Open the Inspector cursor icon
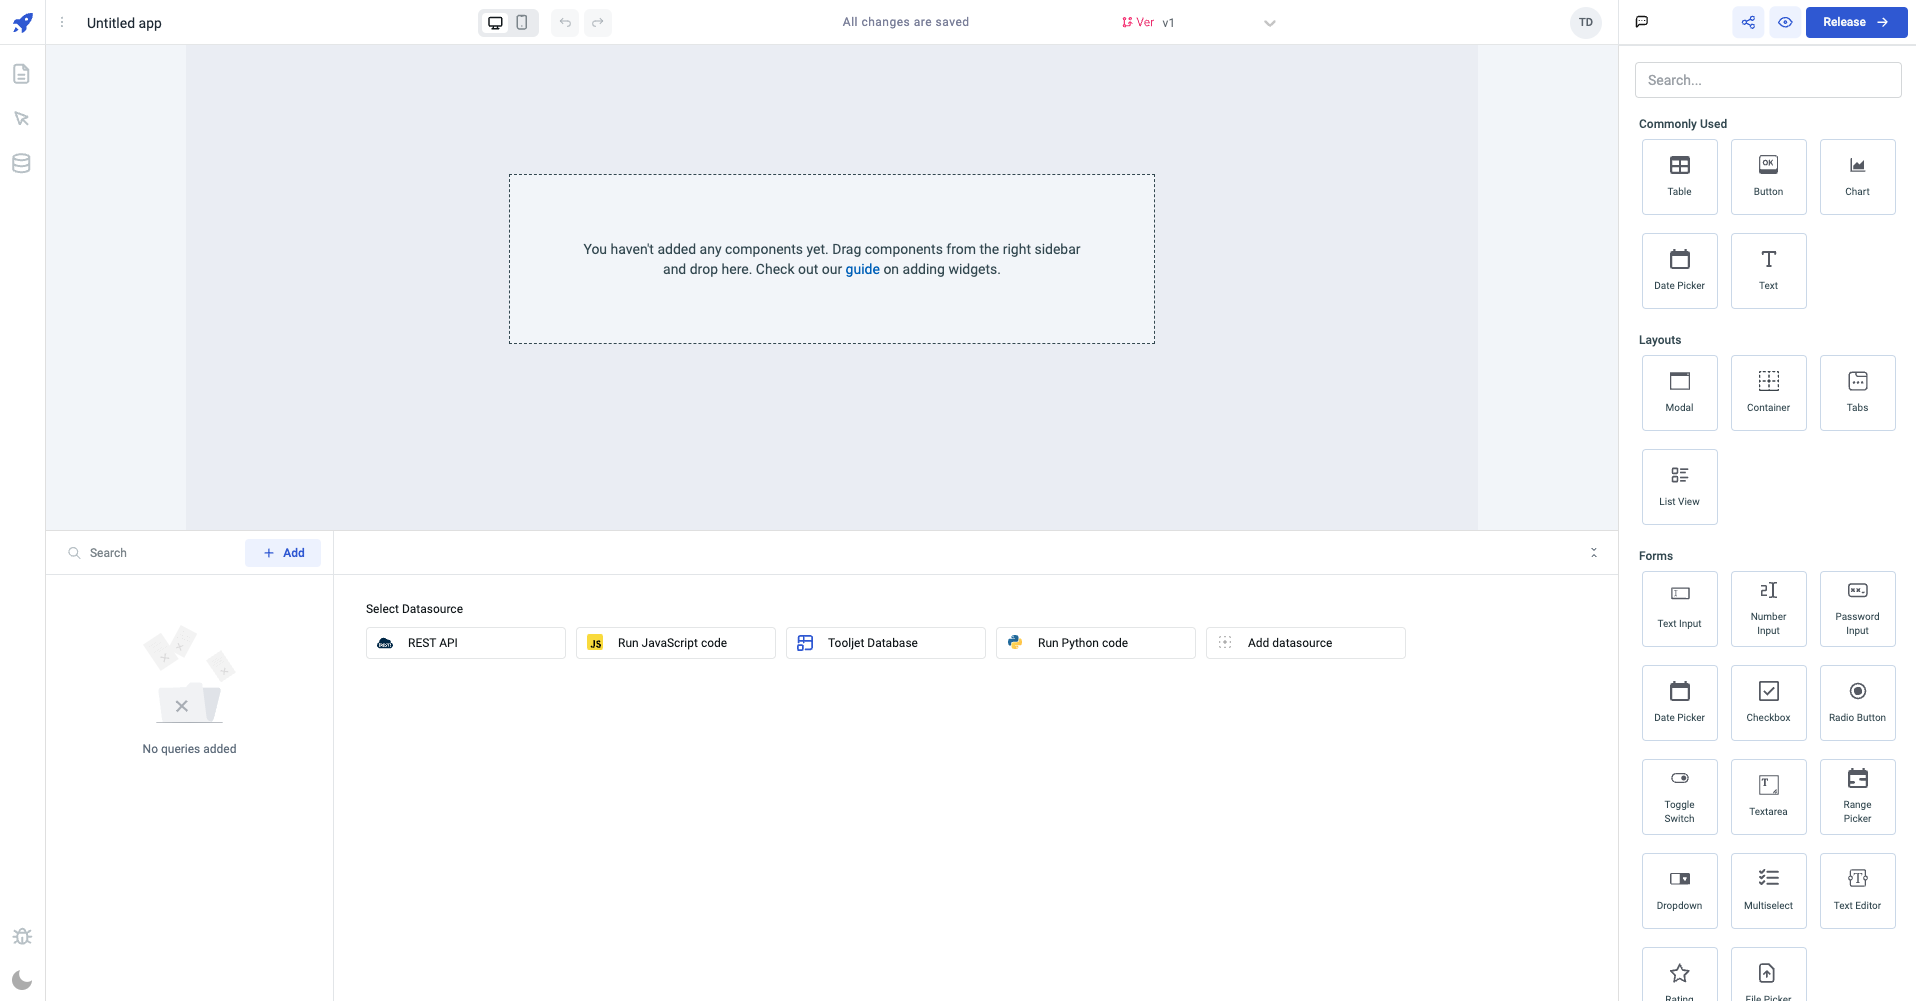 21,119
